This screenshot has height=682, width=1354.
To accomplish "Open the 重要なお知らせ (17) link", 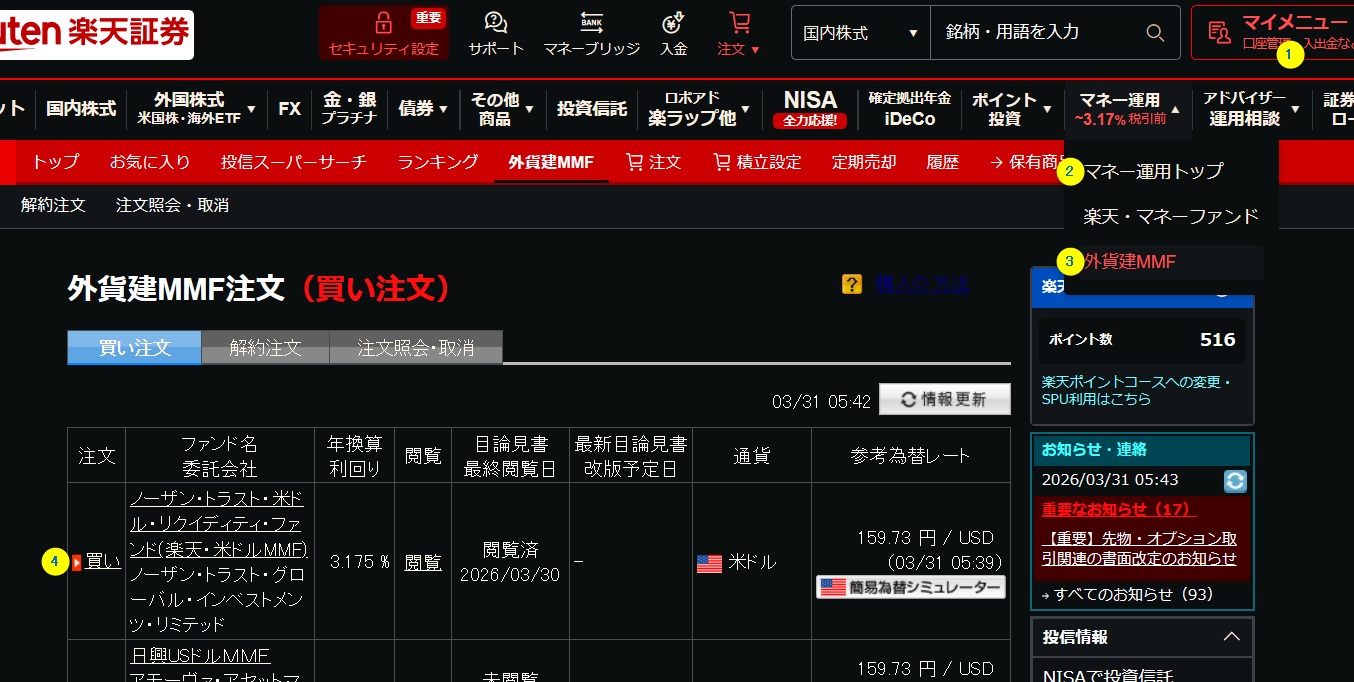I will [1118, 510].
